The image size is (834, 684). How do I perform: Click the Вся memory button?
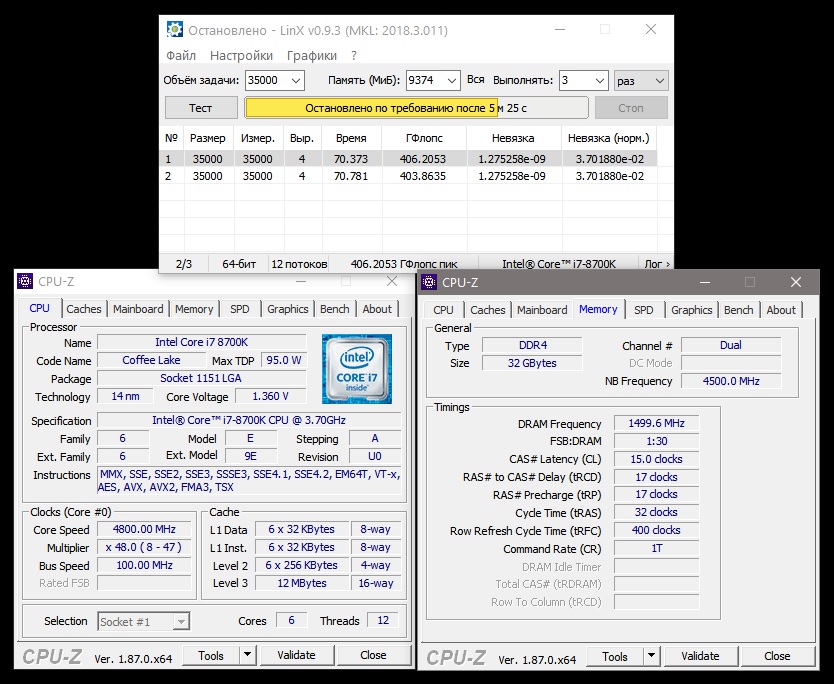(476, 80)
